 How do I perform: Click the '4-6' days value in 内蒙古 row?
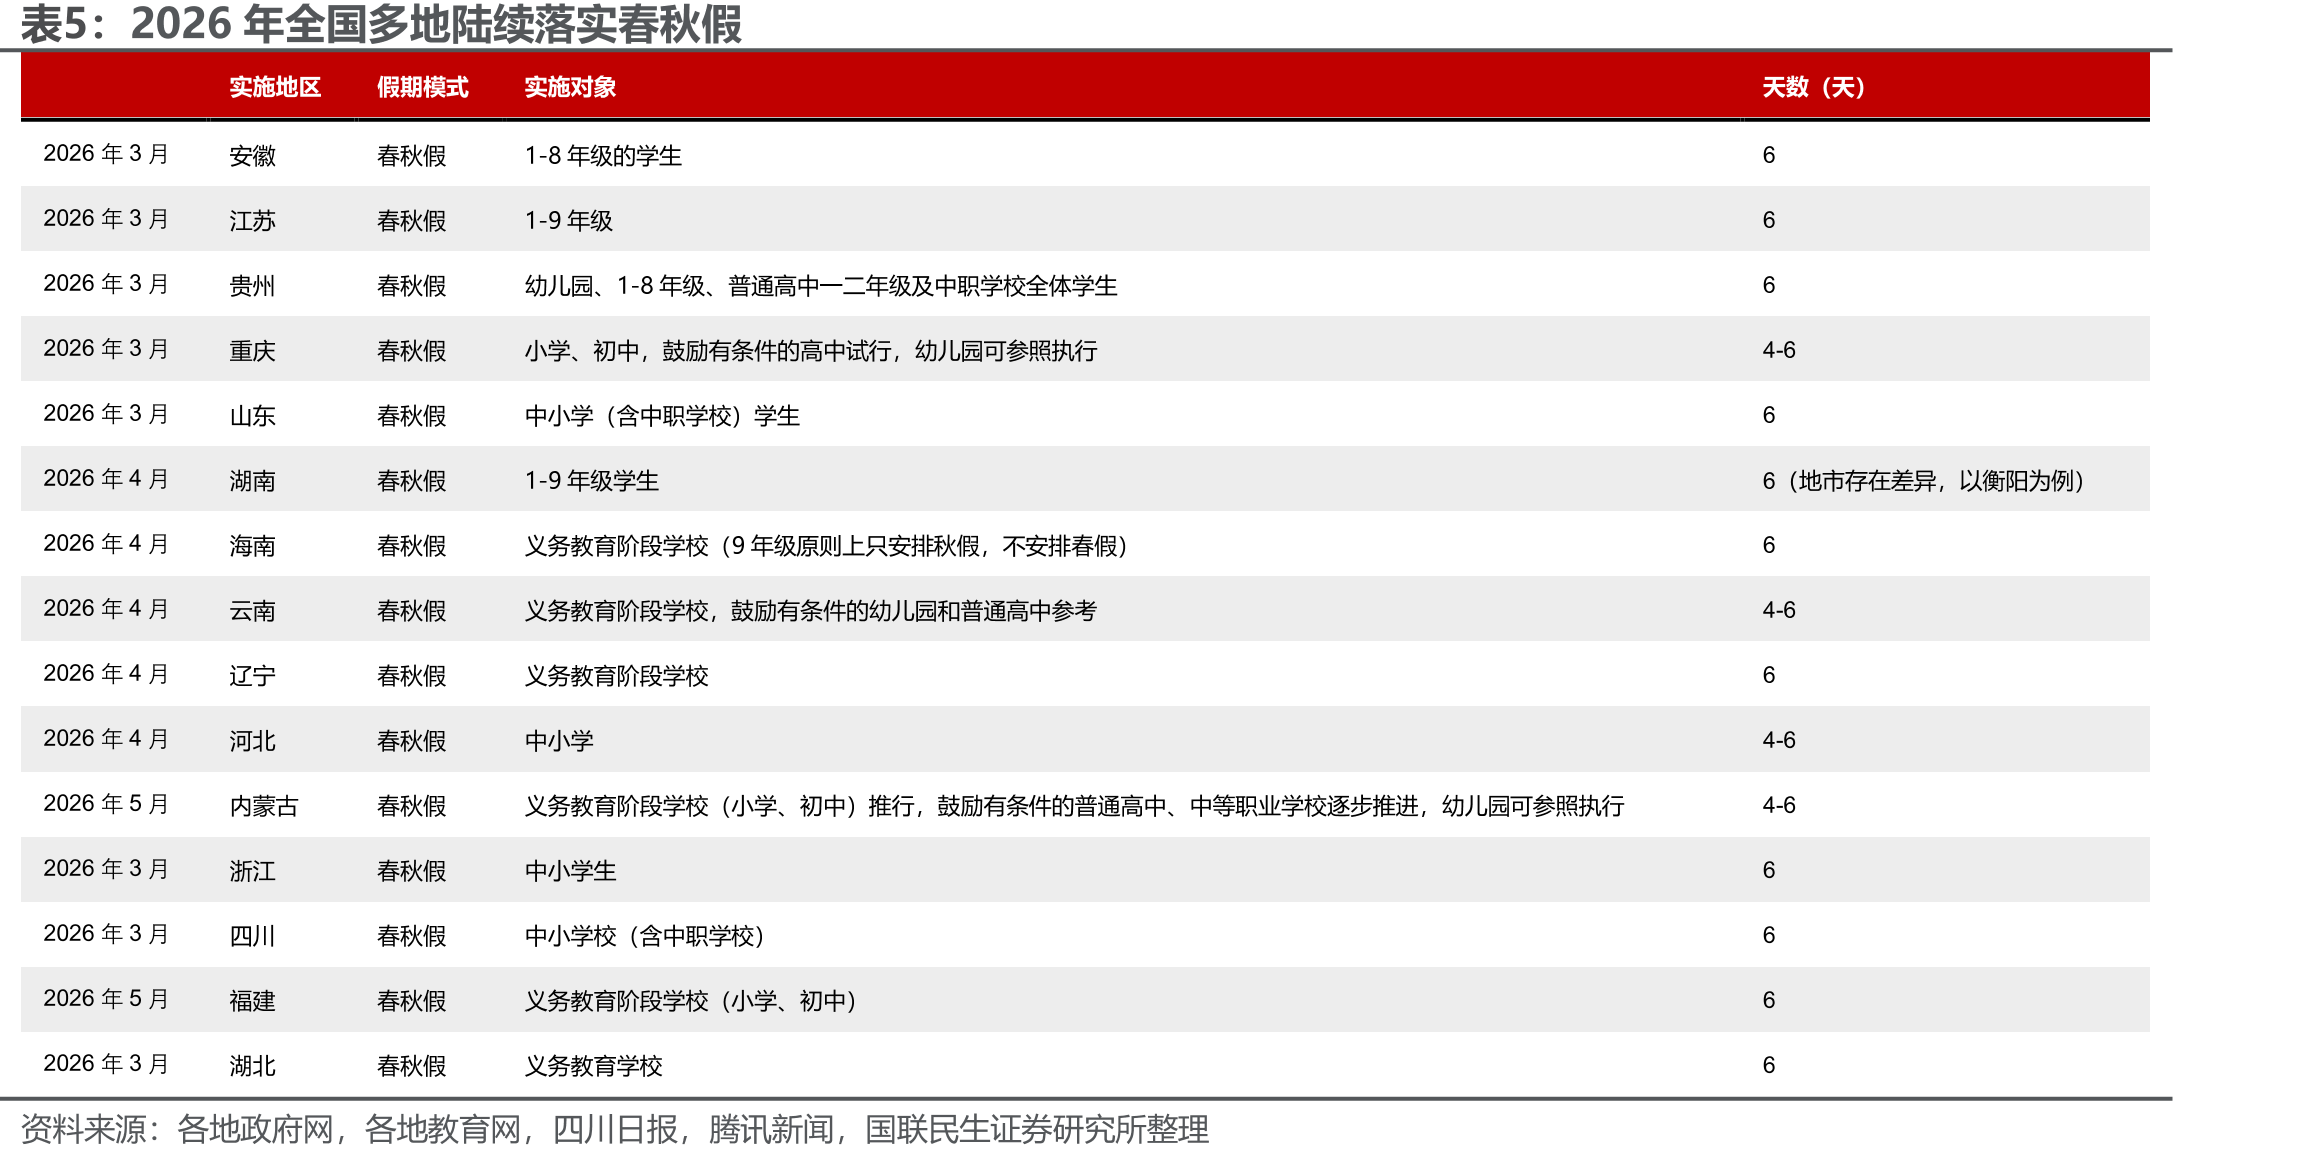[1779, 805]
